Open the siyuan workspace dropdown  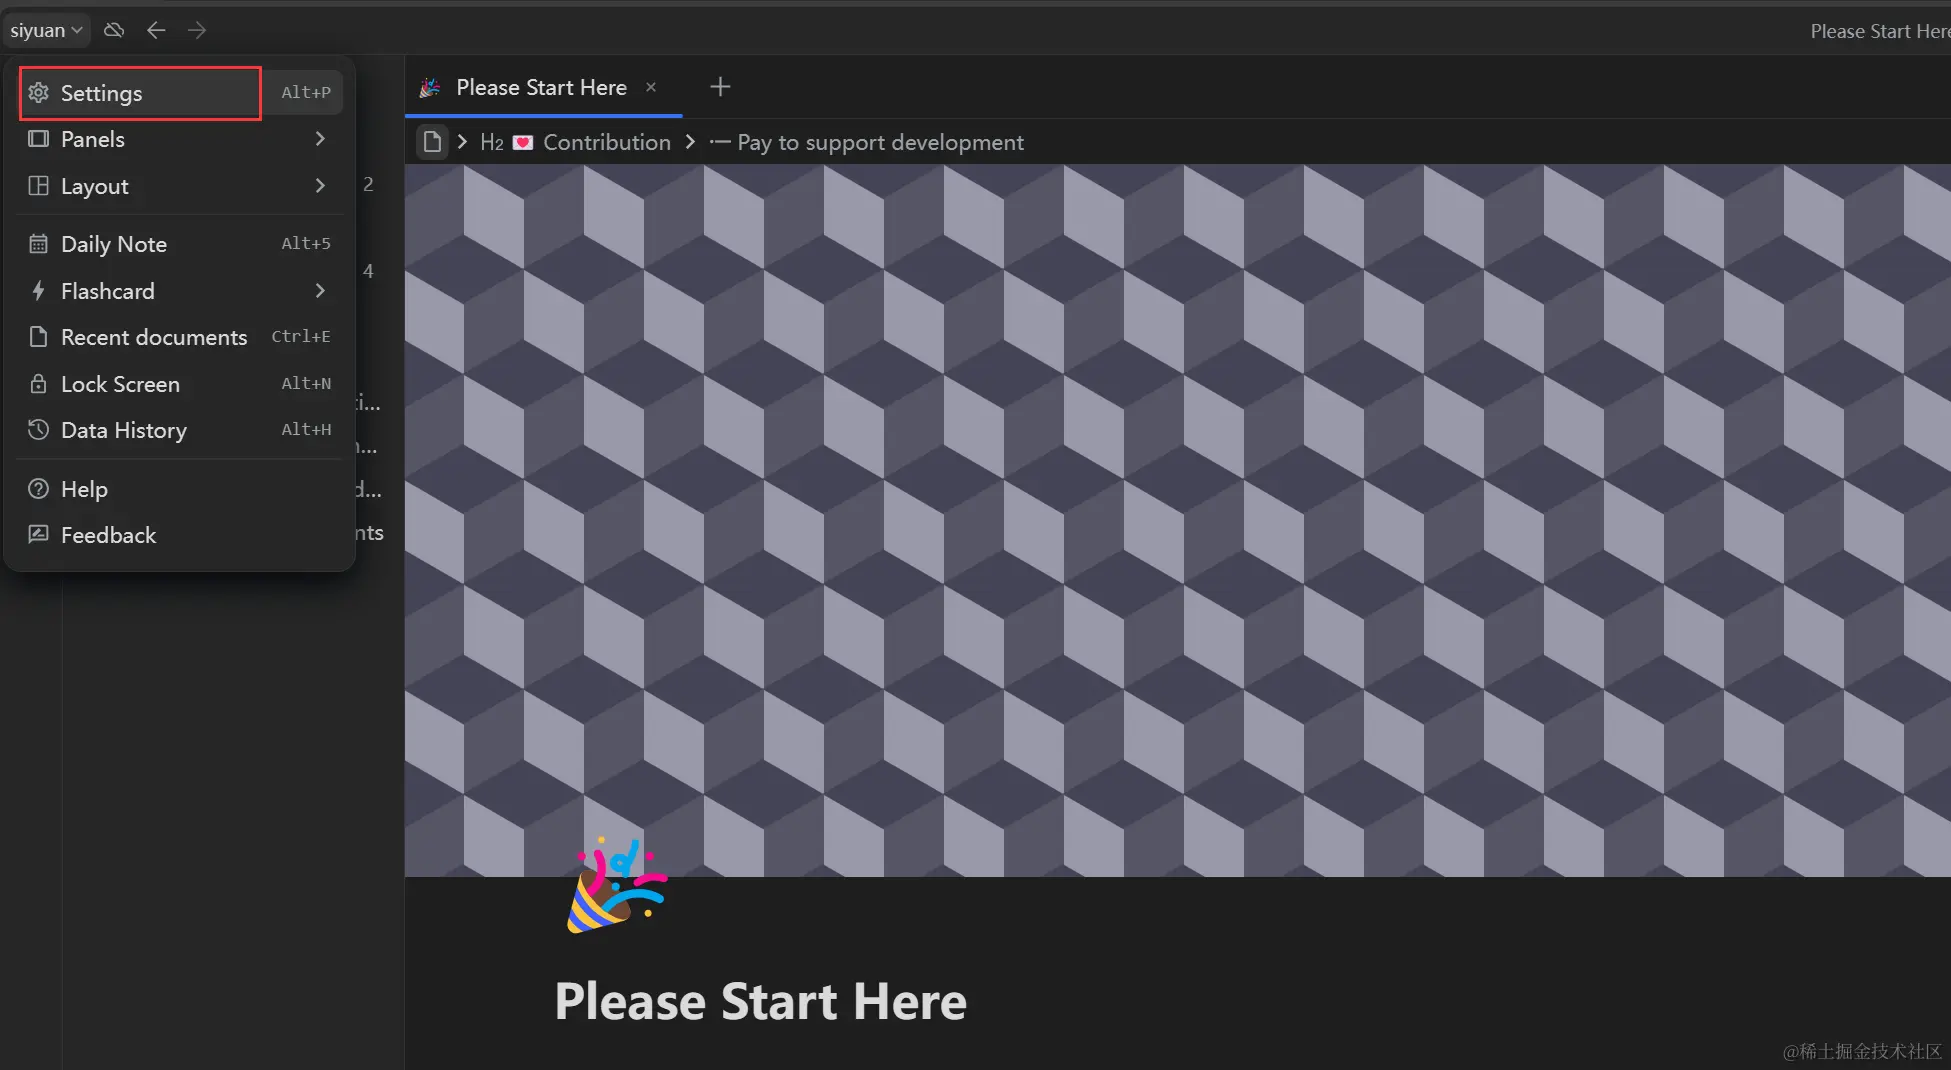coord(45,29)
